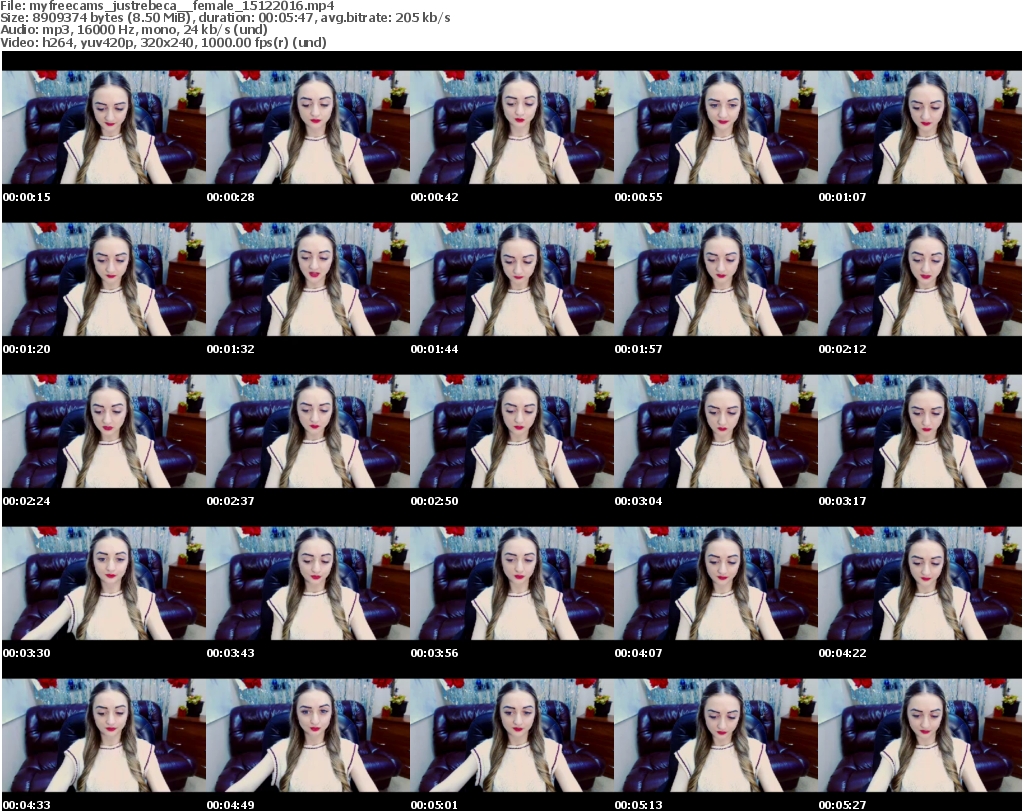Pick the frame at 00:05:01
Screen dimensions: 1024x811
[x=512, y=735]
